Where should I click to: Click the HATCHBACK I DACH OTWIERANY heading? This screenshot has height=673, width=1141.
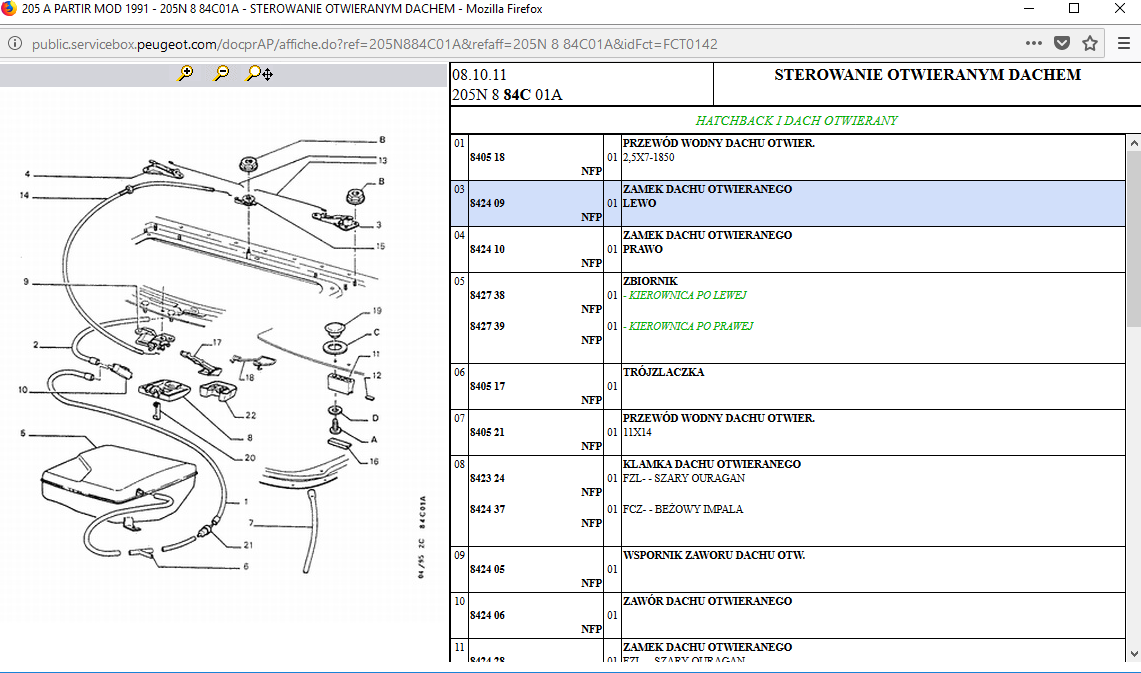point(796,121)
